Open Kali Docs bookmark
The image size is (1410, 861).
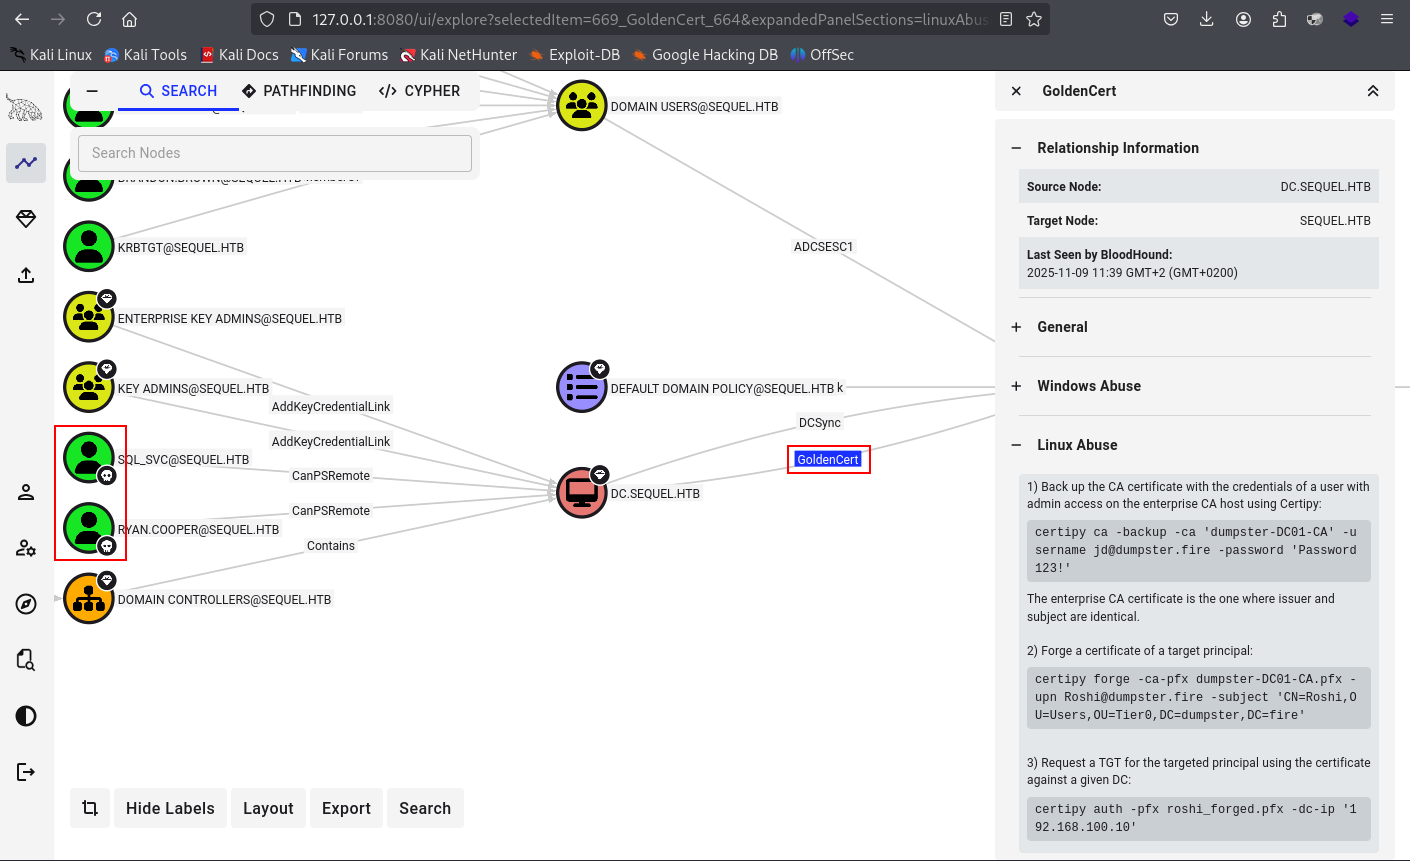239,55
